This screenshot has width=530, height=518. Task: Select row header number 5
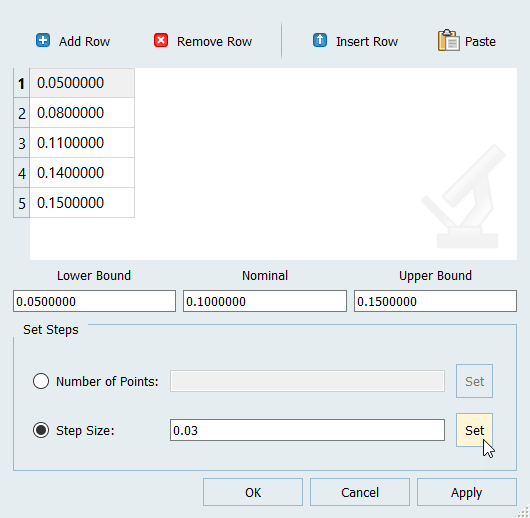coord(22,203)
